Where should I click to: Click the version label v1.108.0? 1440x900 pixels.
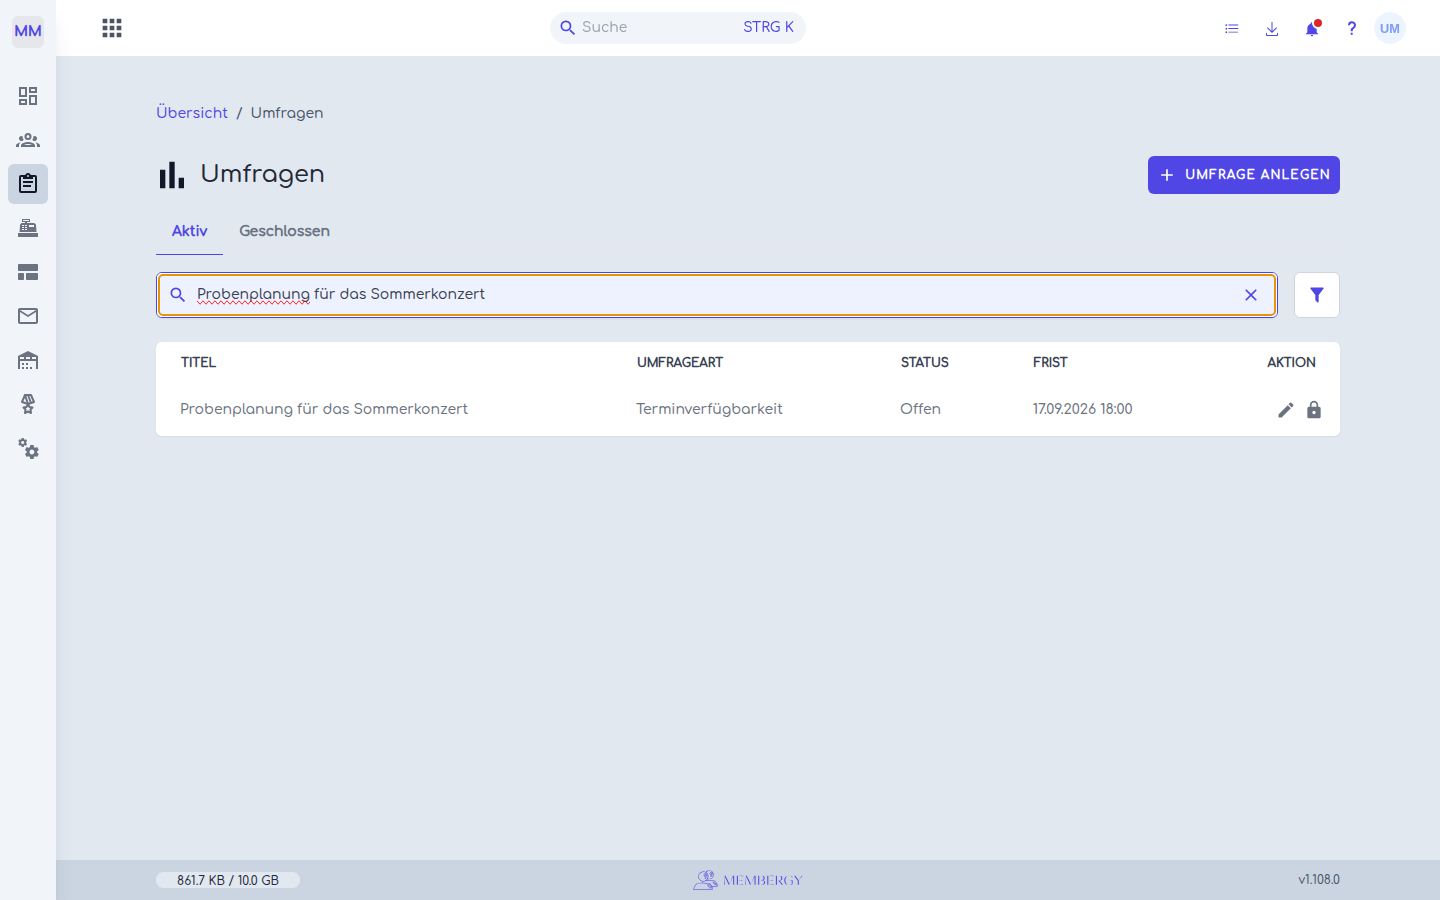(x=1319, y=880)
